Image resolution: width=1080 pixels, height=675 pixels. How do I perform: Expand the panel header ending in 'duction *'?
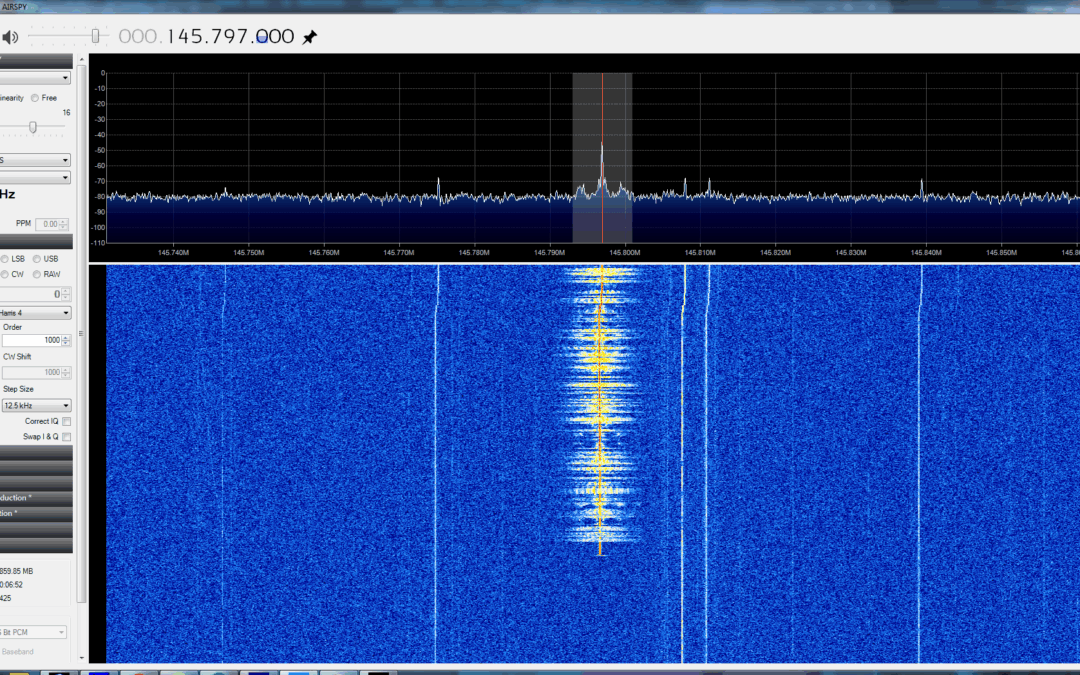coord(36,498)
